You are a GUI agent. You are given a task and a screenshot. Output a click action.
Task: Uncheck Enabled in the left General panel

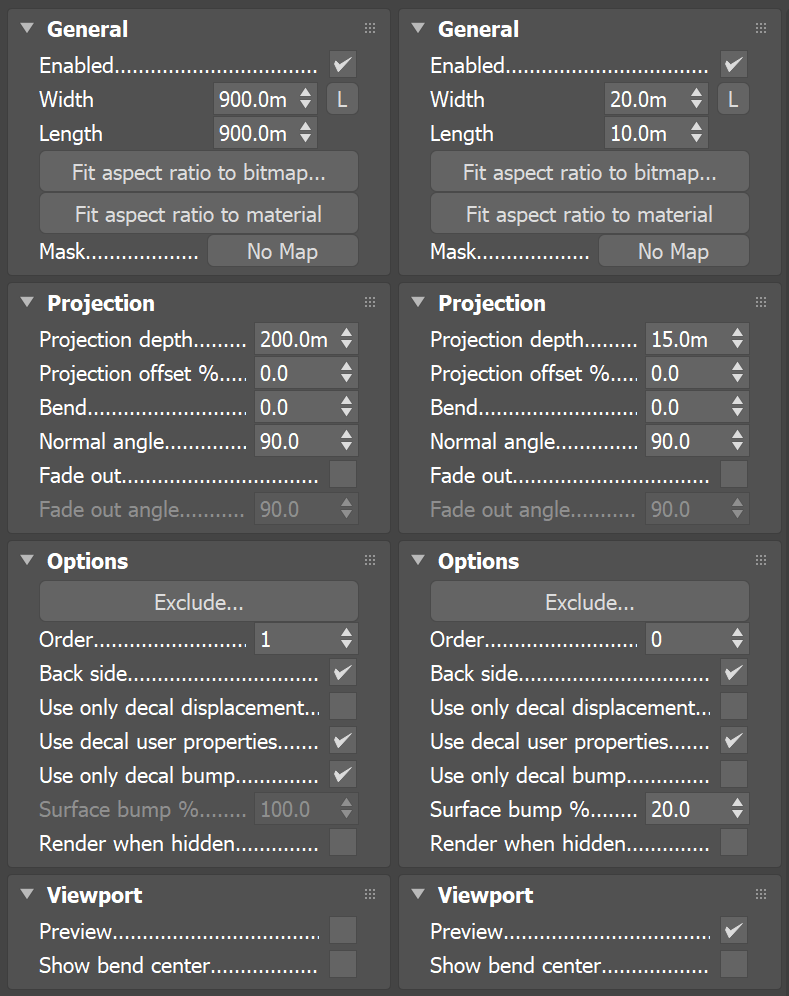[343, 65]
